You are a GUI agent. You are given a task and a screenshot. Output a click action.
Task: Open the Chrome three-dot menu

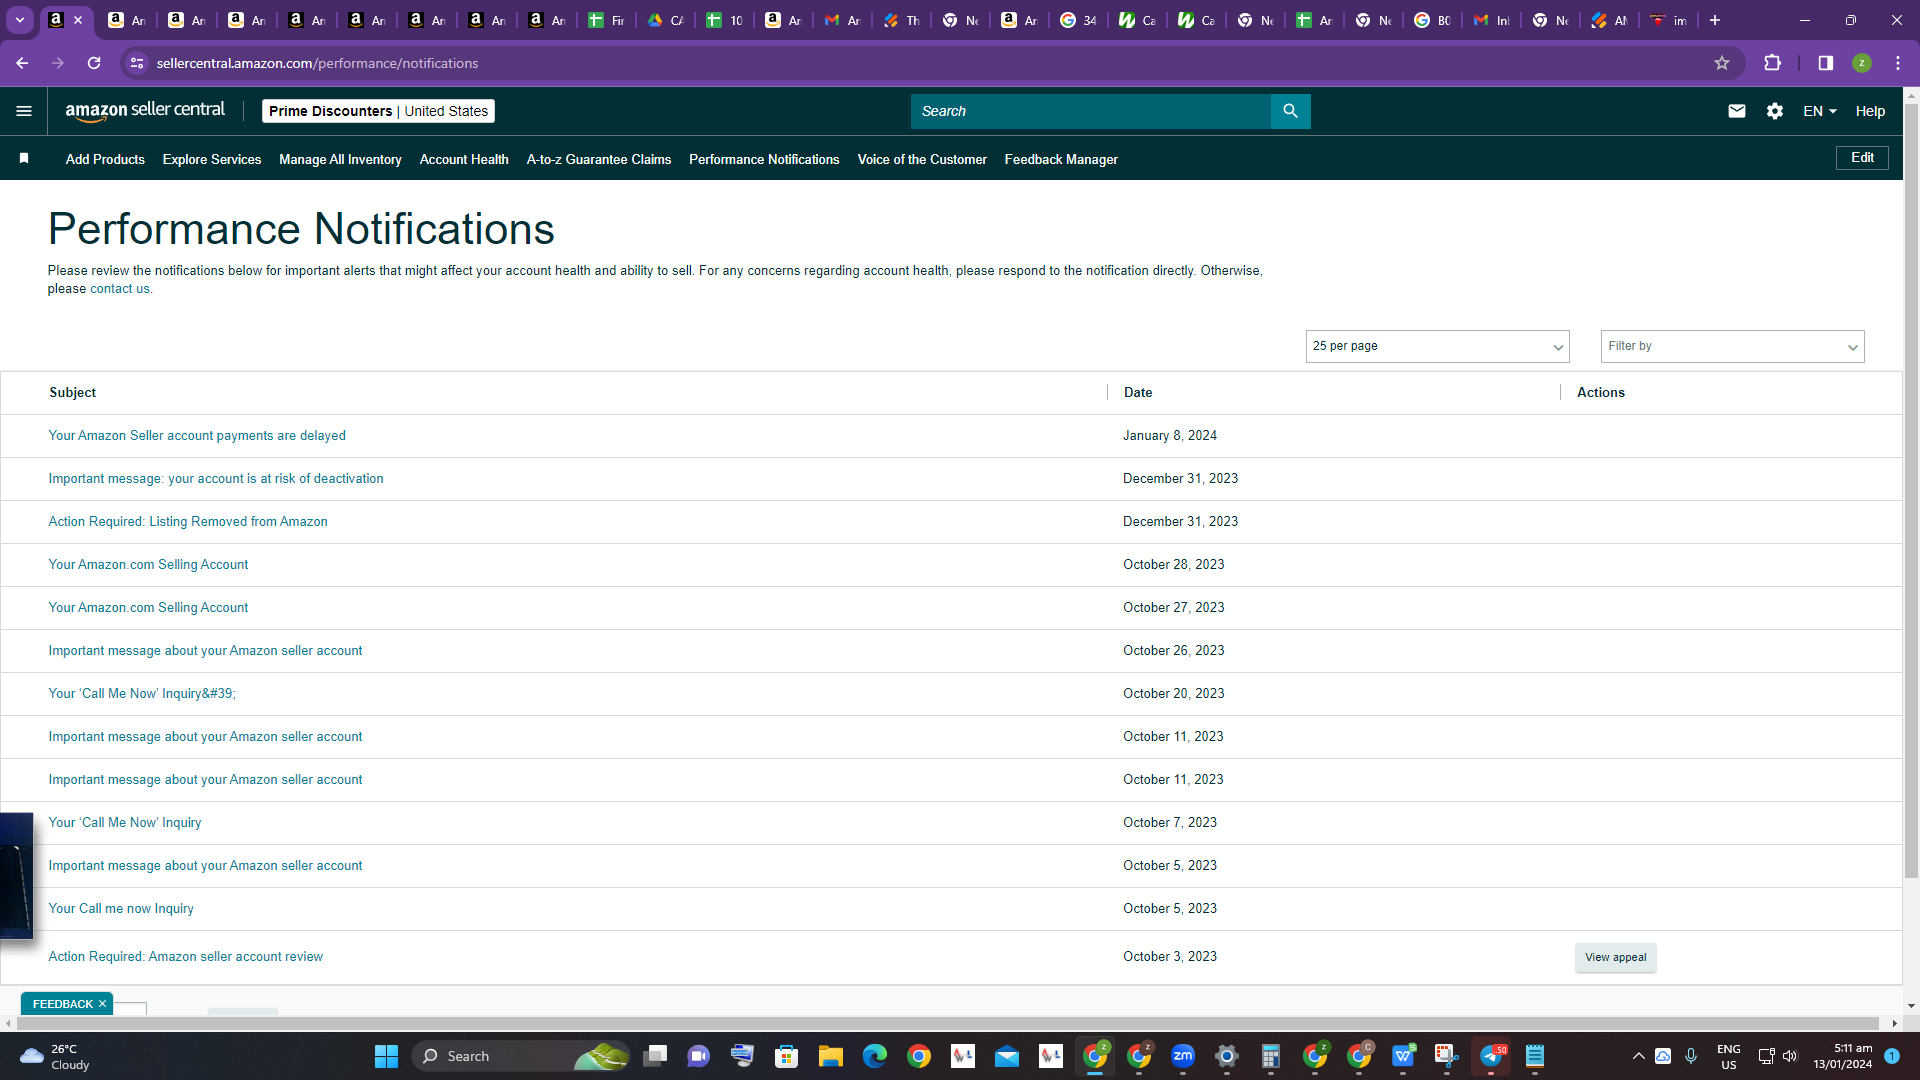(1898, 63)
